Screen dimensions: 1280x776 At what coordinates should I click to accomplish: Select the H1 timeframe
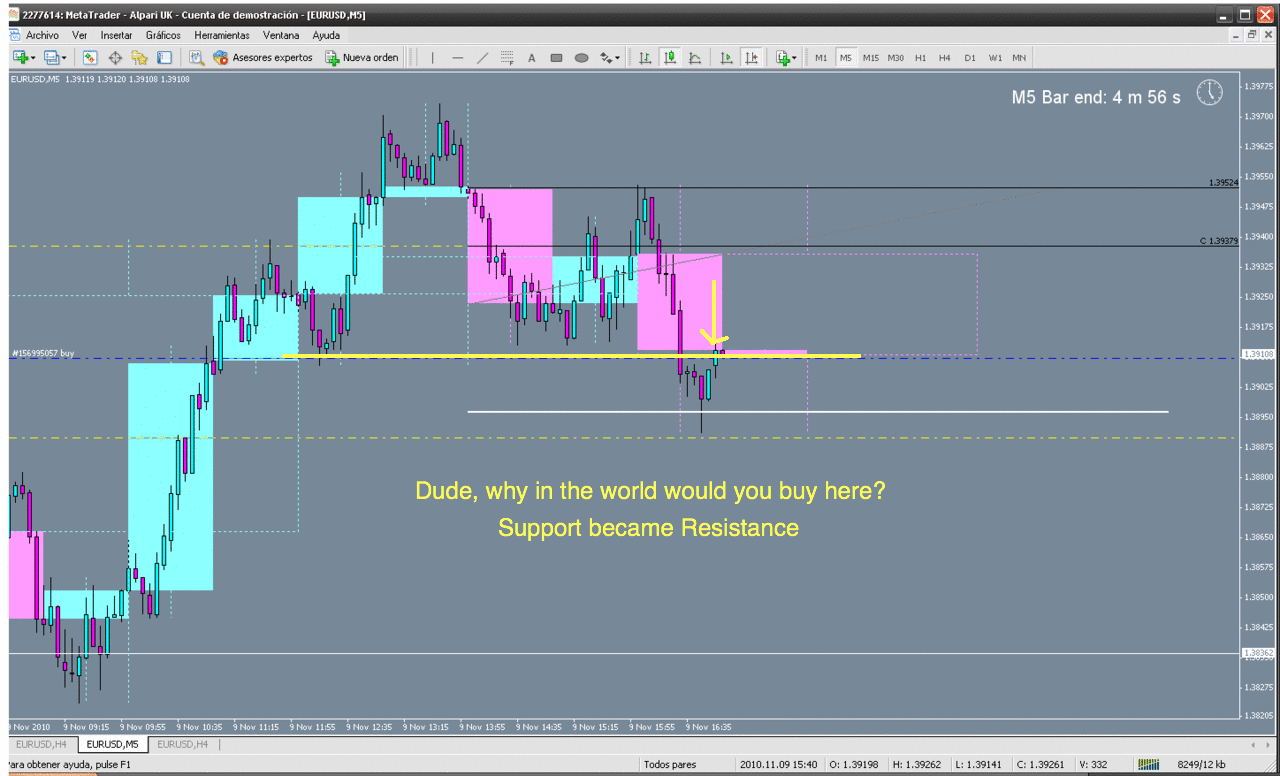pyautogui.click(x=921, y=58)
